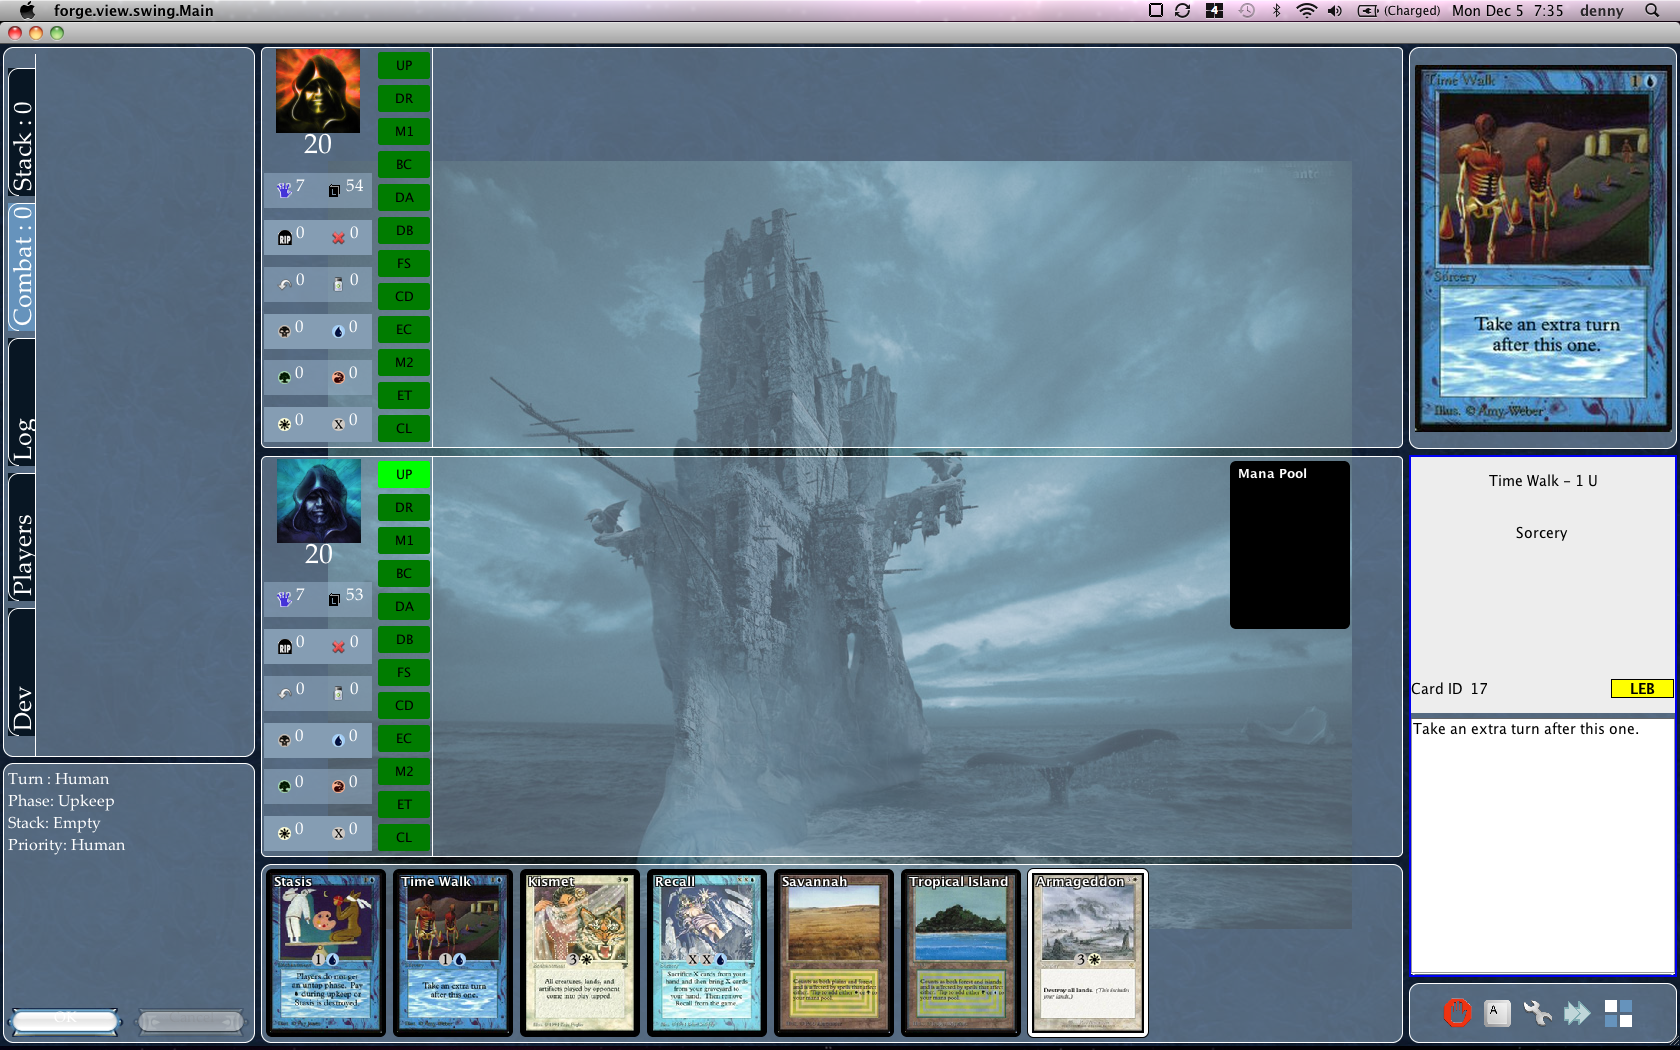Click the double-arrow End Turn icon
Screen dimensions: 1680x1050
point(1577,1013)
